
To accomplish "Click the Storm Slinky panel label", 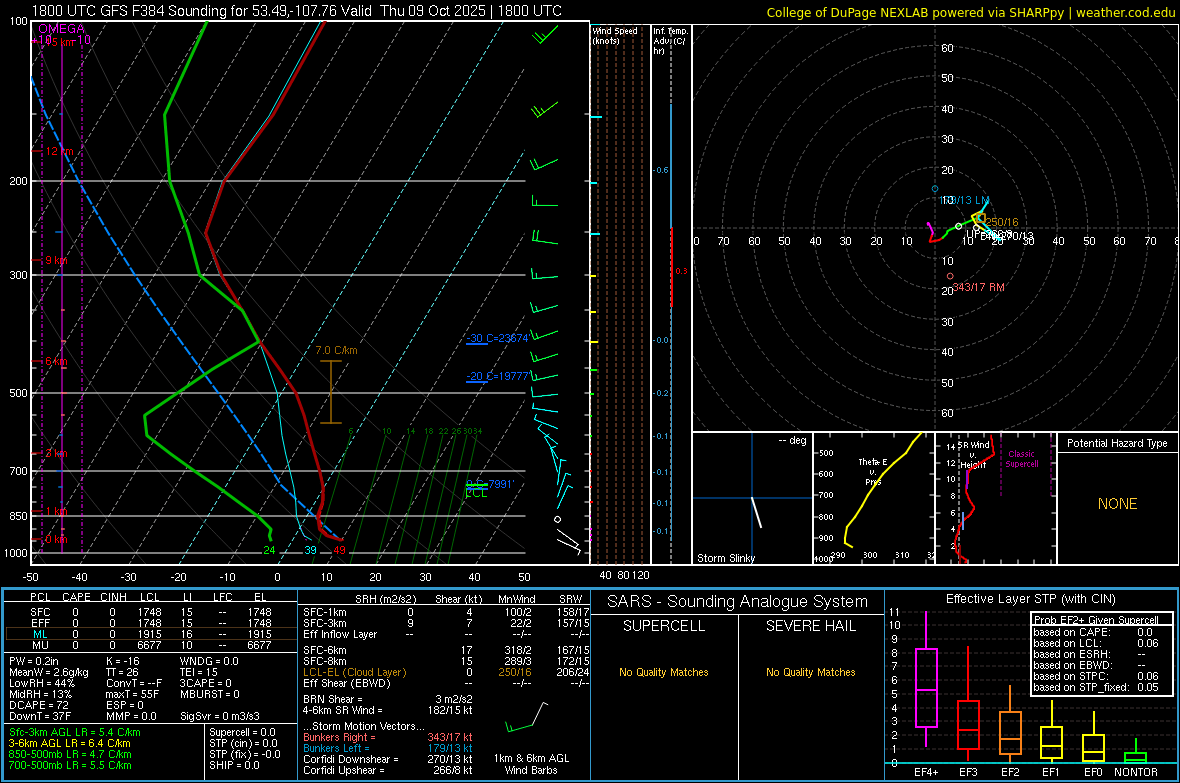I will tap(725, 558).
